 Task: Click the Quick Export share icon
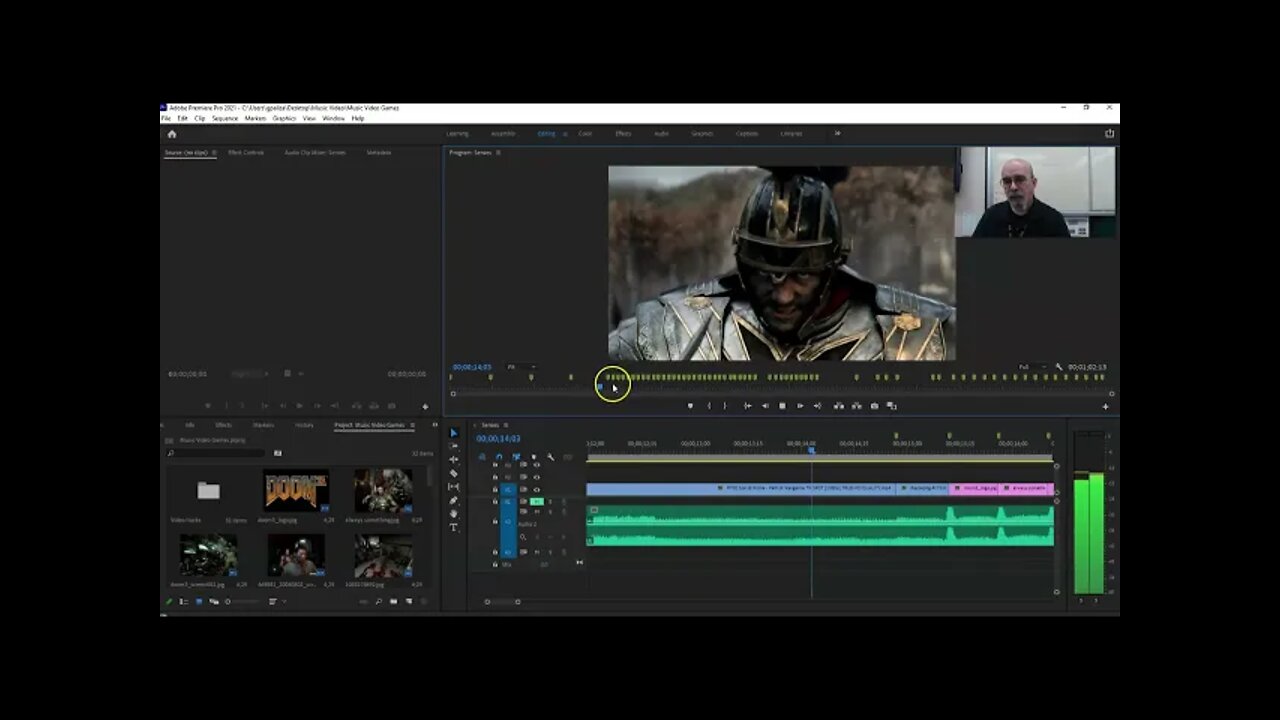click(x=1108, y=133)
